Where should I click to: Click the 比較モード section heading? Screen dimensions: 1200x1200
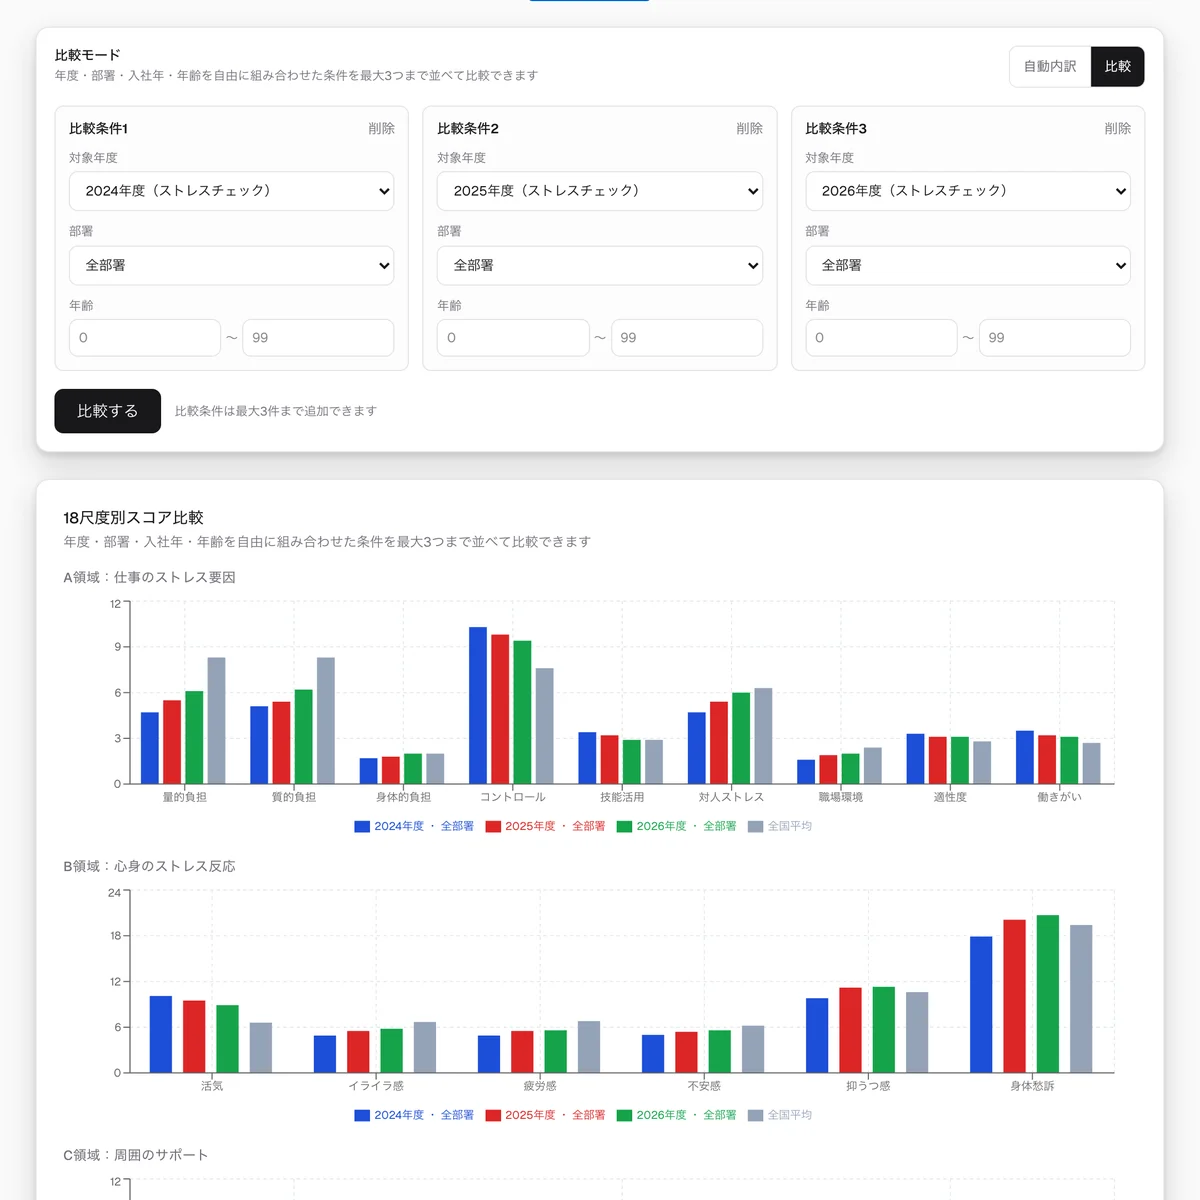(x=88, y=56)
